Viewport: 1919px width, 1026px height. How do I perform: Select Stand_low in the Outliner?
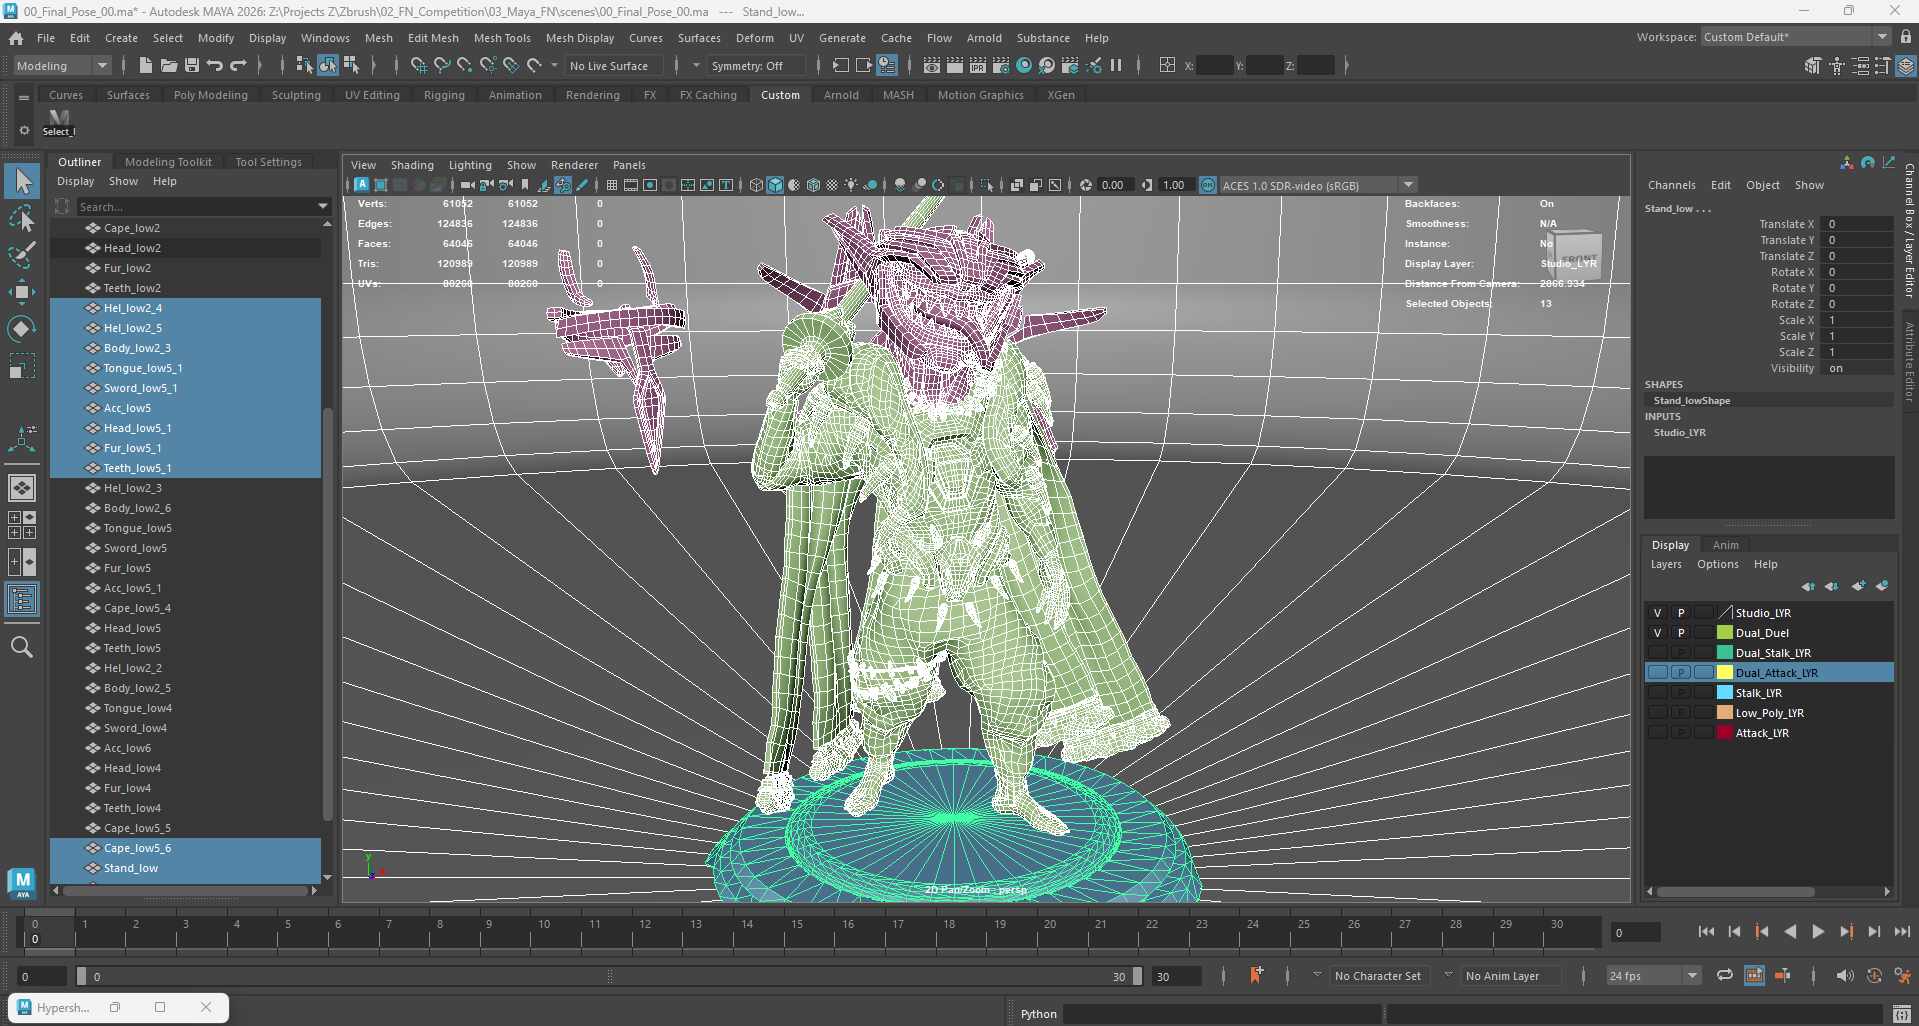click(131, 868)
